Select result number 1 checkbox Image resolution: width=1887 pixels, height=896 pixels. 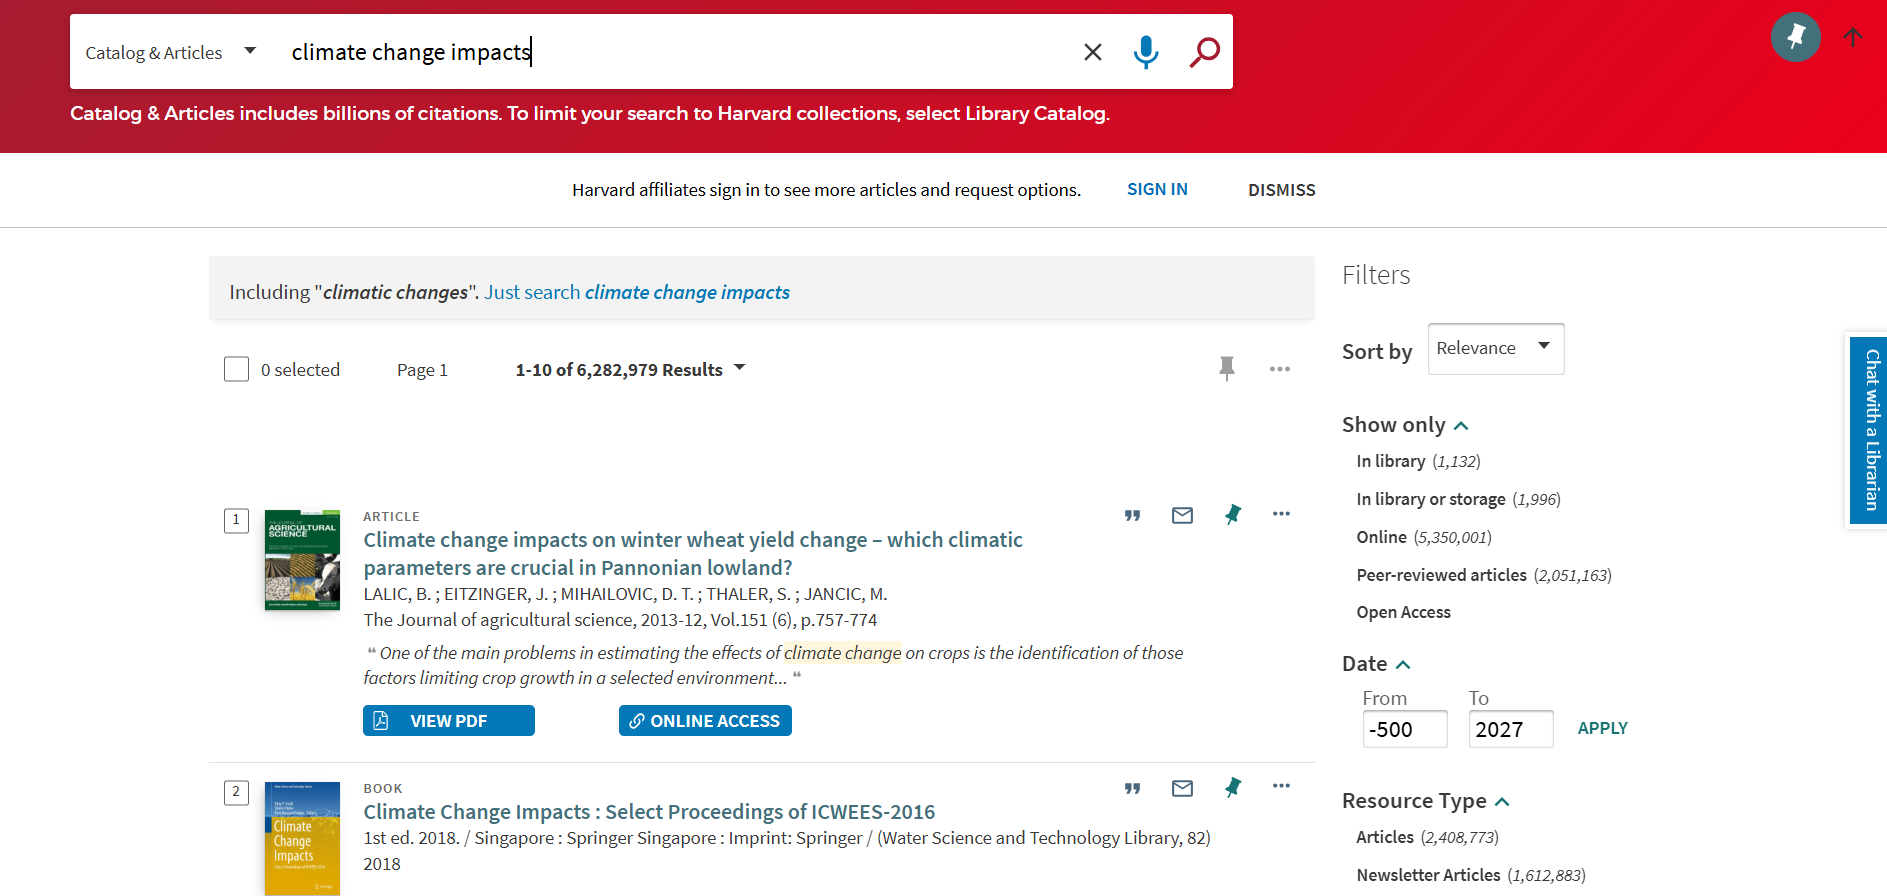coord(236,520)
